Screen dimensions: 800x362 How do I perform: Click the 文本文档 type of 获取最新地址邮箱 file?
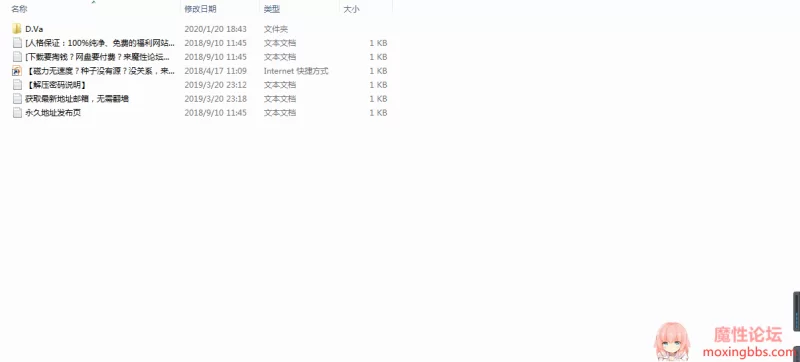[280, 98]
